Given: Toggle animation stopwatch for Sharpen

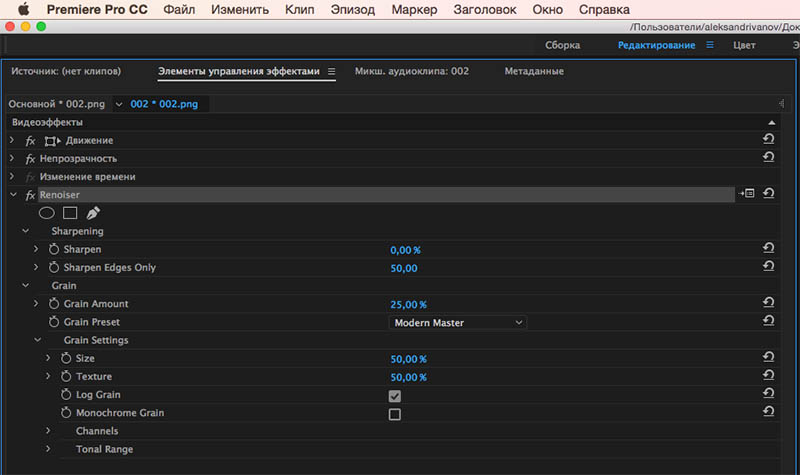Looking at the screenshot, I should click(x=54, y=249).
